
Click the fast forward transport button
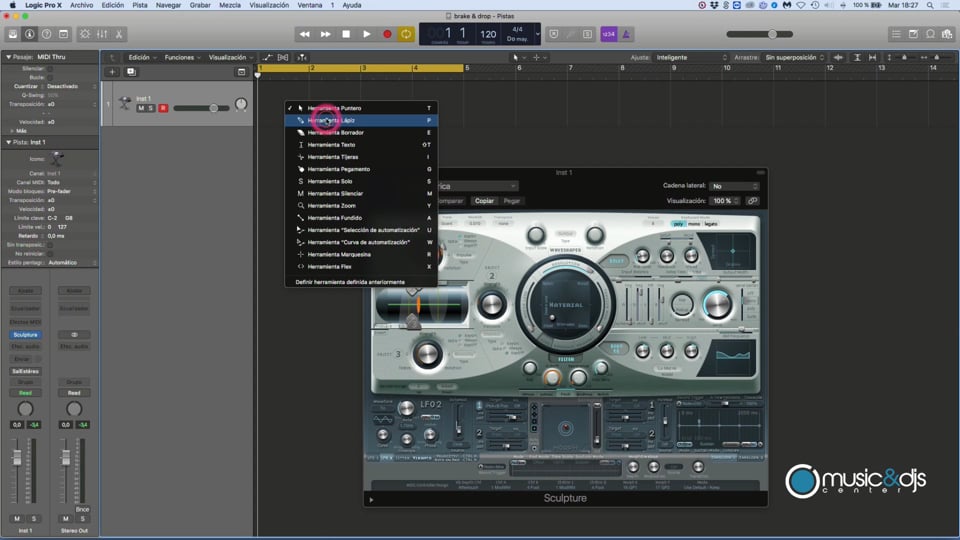point(325,34)
